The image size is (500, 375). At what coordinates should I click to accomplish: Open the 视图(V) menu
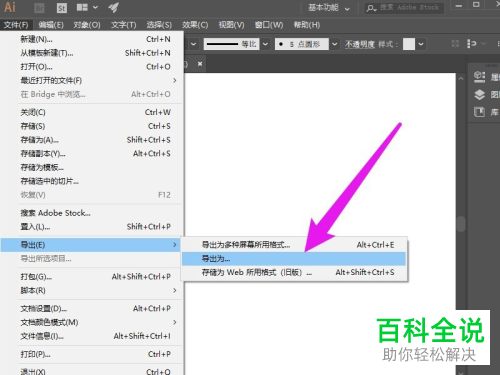(x=231, y=25)
